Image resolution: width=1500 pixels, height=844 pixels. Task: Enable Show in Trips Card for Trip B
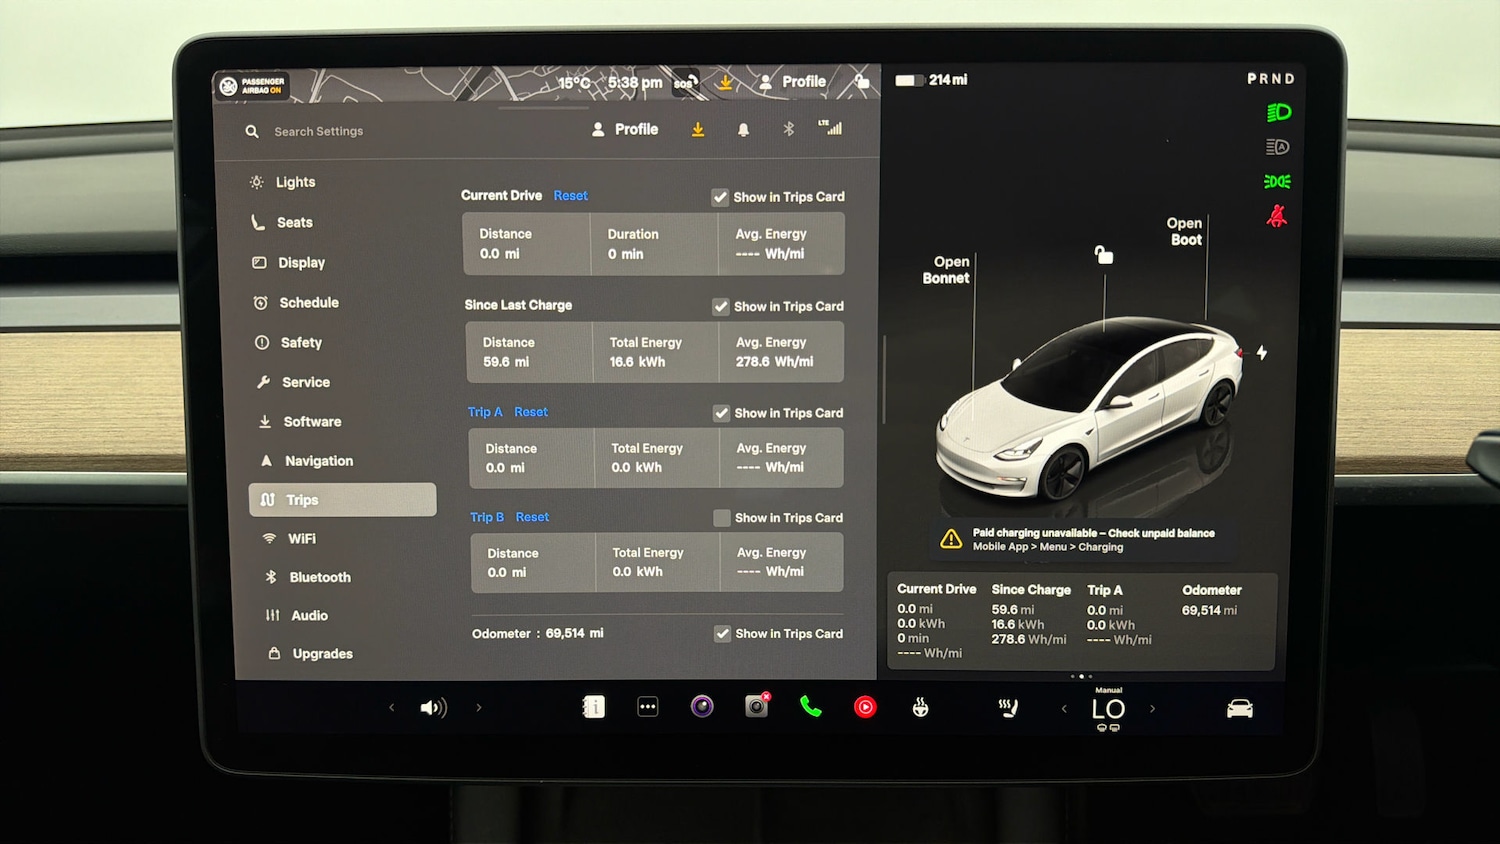[721, 518]
